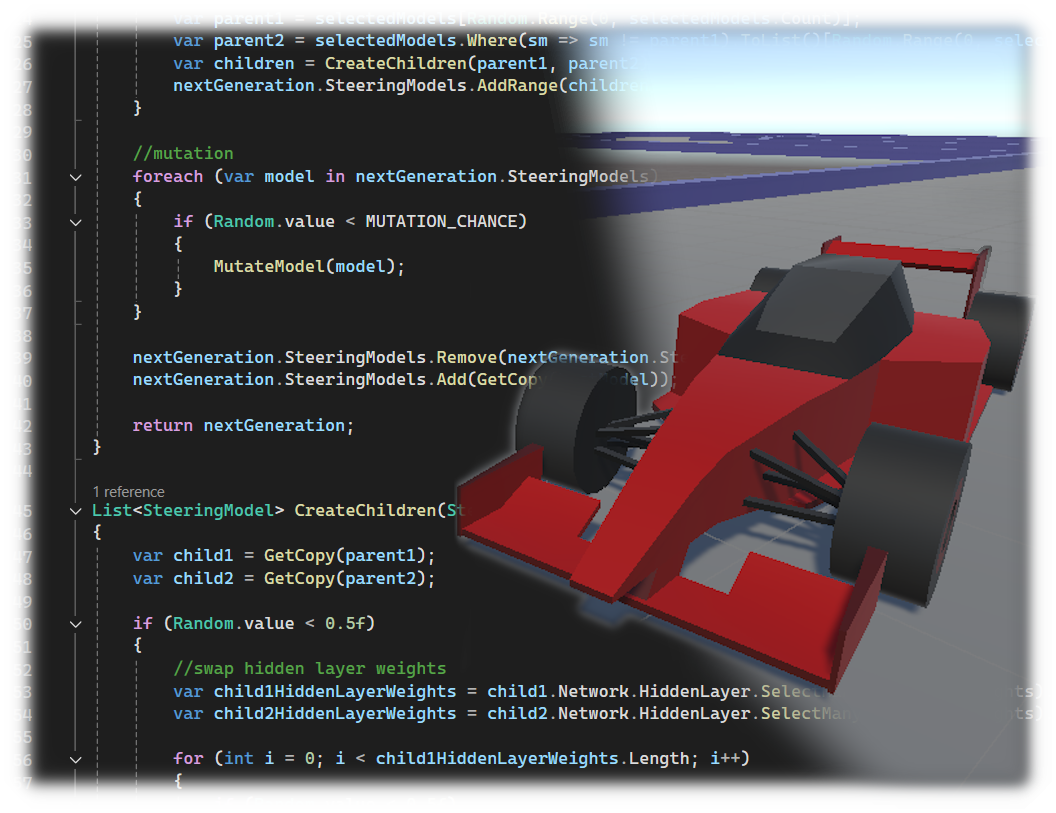Click the CreateChildren method name on line 45
This screenshot has height=813, width=1056.
click(x=365, y=510)
